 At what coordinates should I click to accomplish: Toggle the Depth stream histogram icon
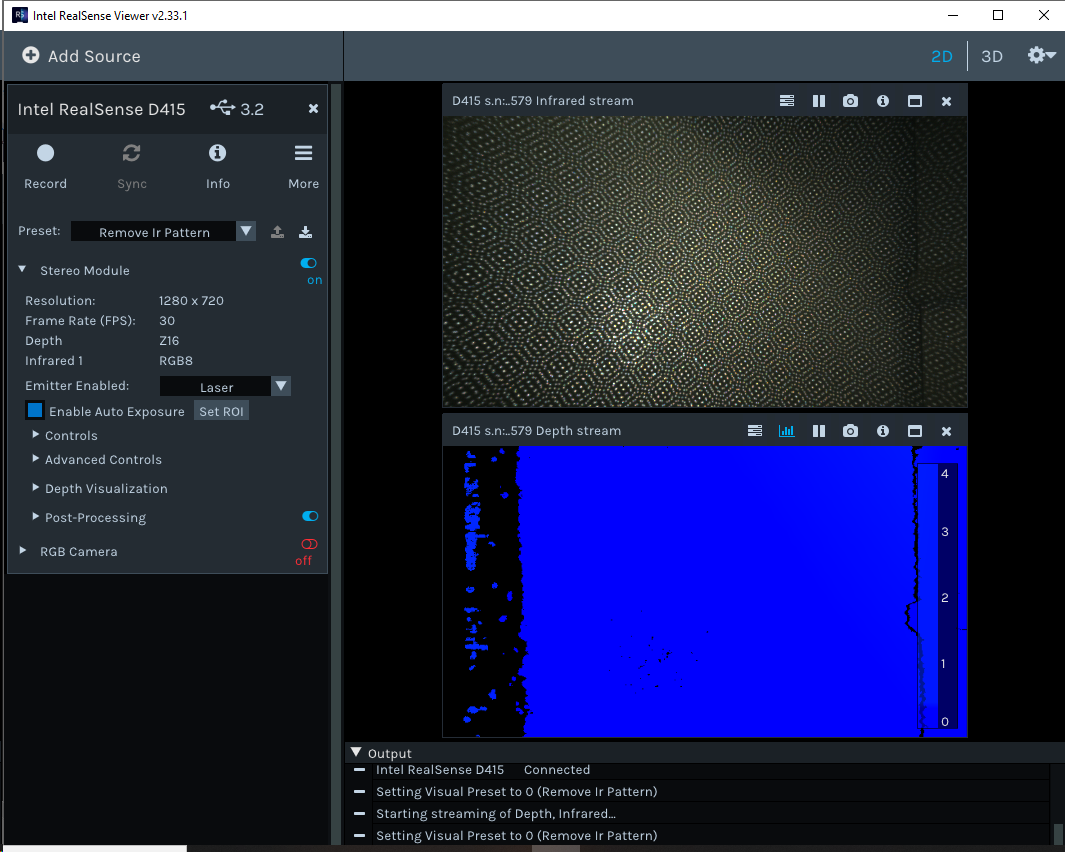pos(787,431)
